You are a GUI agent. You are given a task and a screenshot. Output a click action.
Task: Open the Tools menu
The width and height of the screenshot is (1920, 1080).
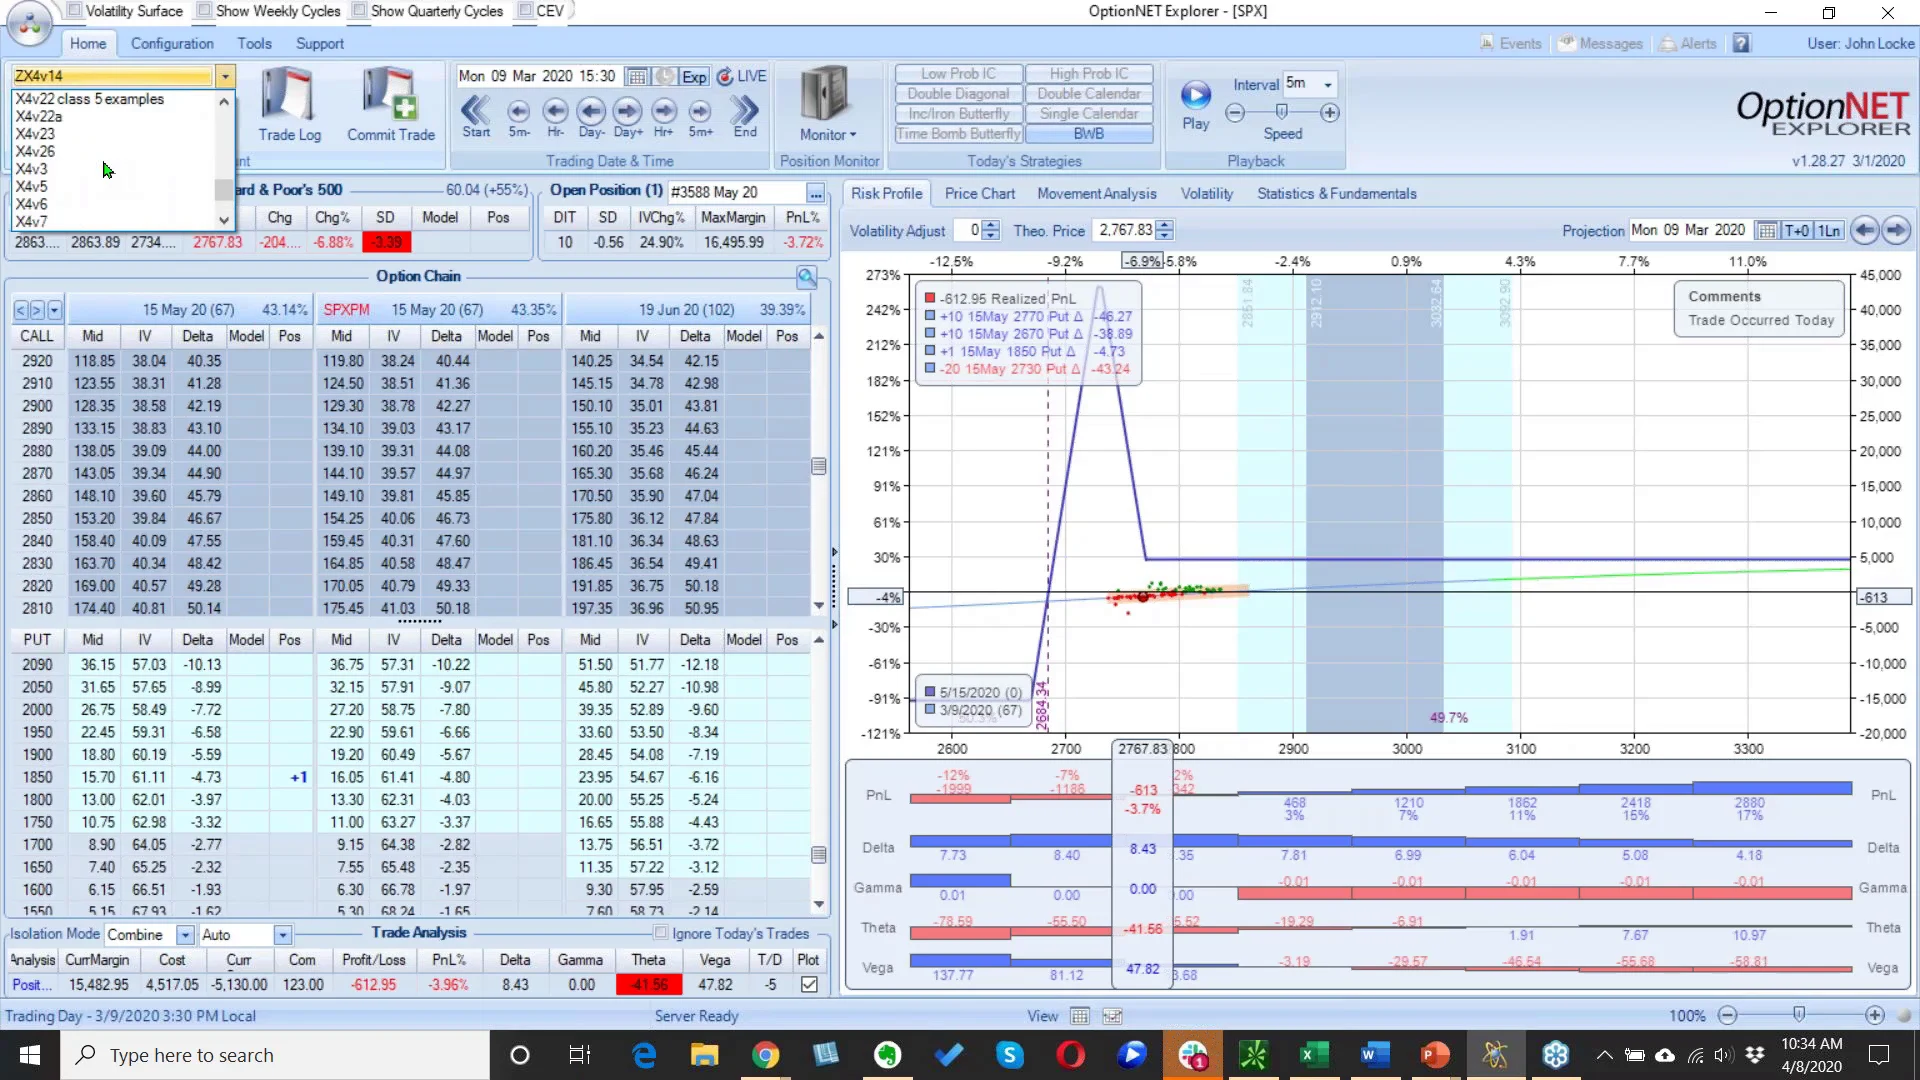pos(254,44)
